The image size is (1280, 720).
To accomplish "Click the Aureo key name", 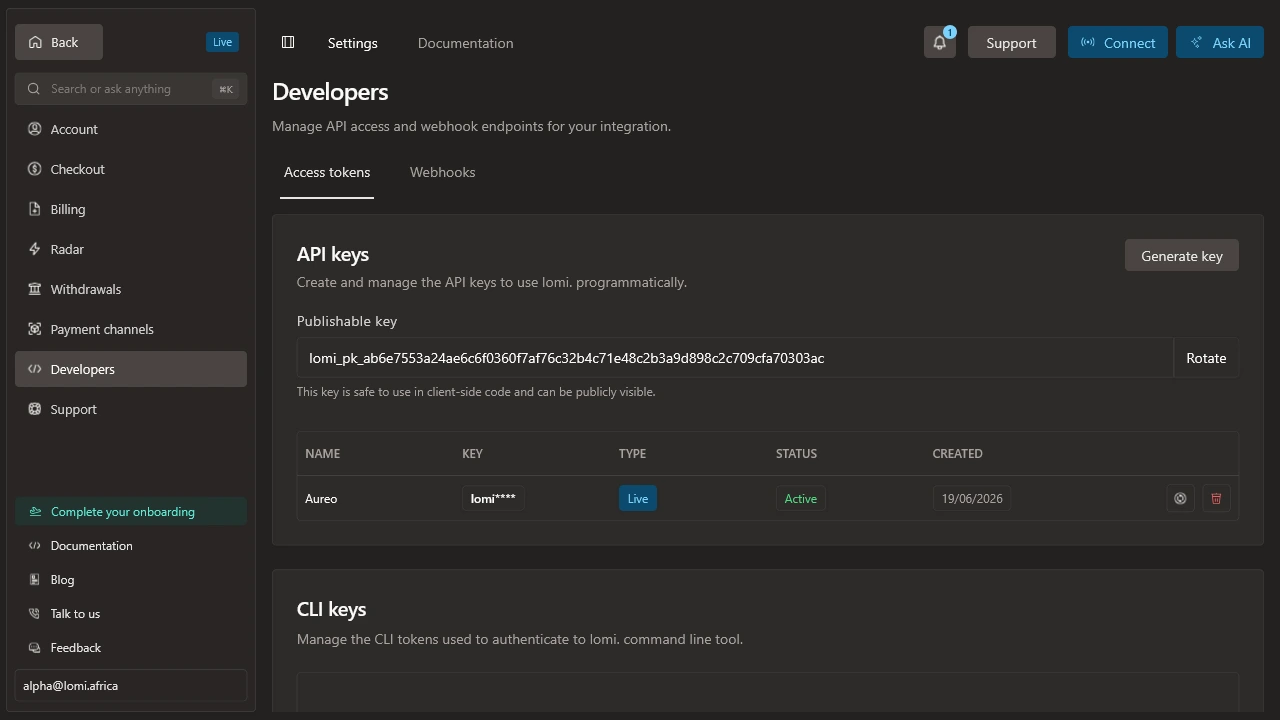I will pos(321,498).
